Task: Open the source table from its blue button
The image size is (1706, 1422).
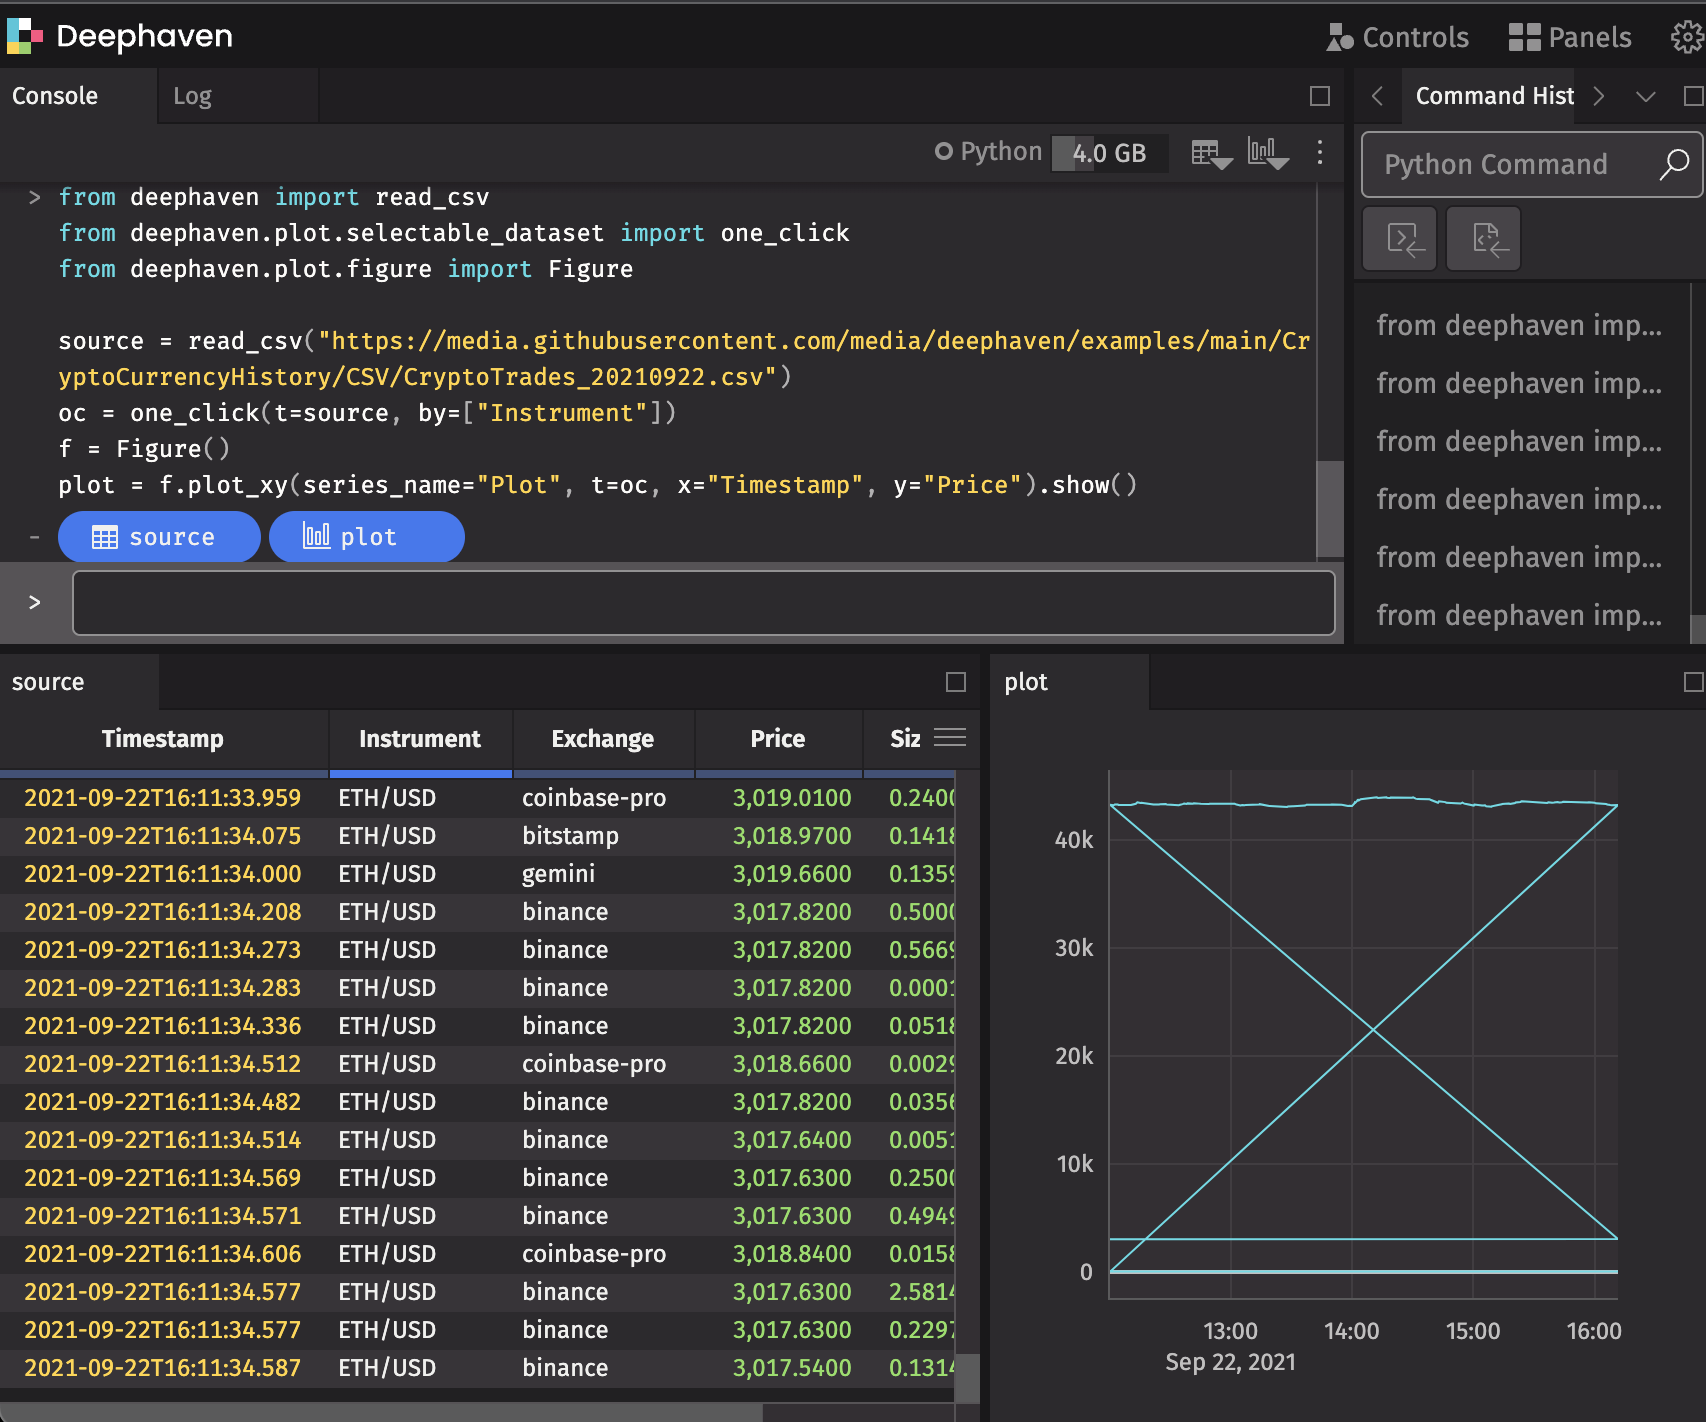Action: pos(159,537)
